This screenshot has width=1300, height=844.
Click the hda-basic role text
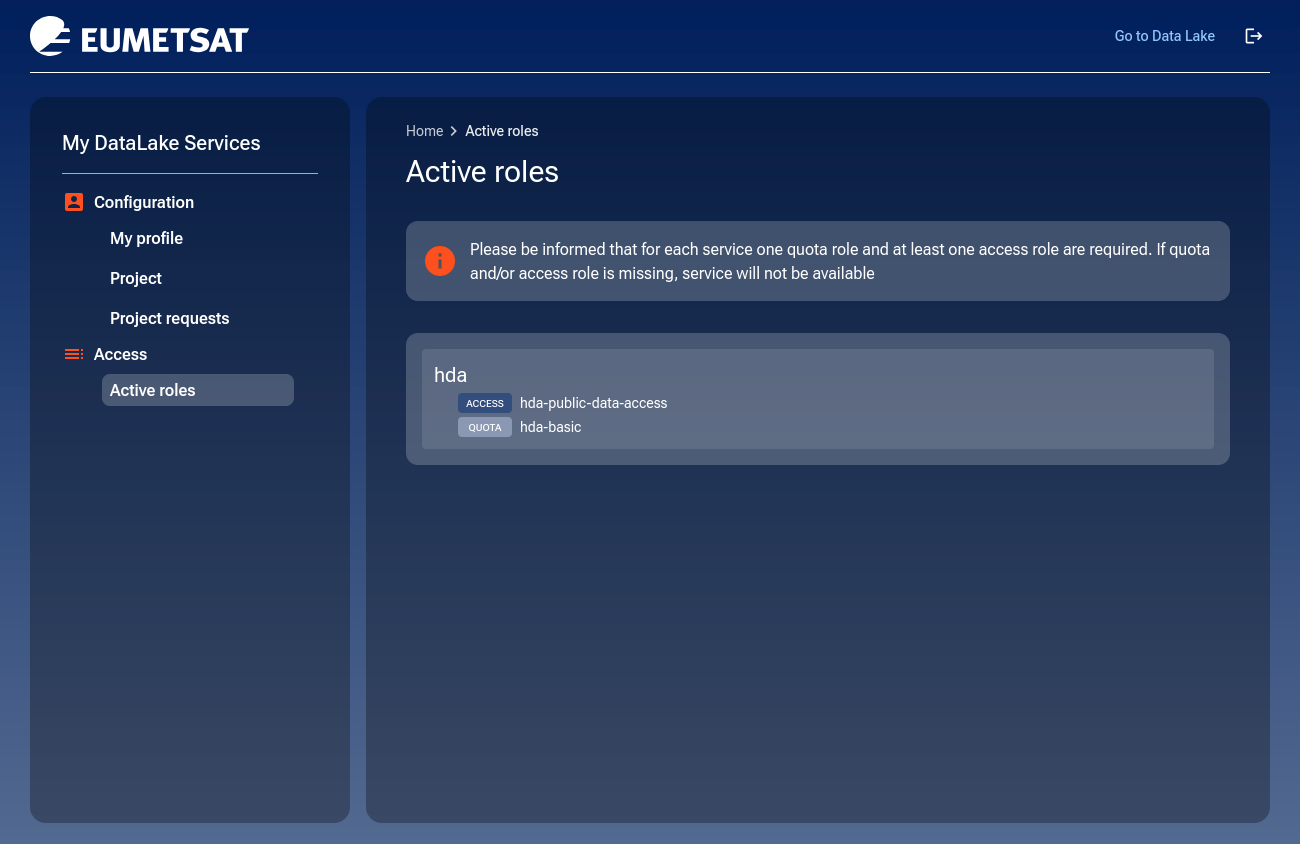[550, 427]
